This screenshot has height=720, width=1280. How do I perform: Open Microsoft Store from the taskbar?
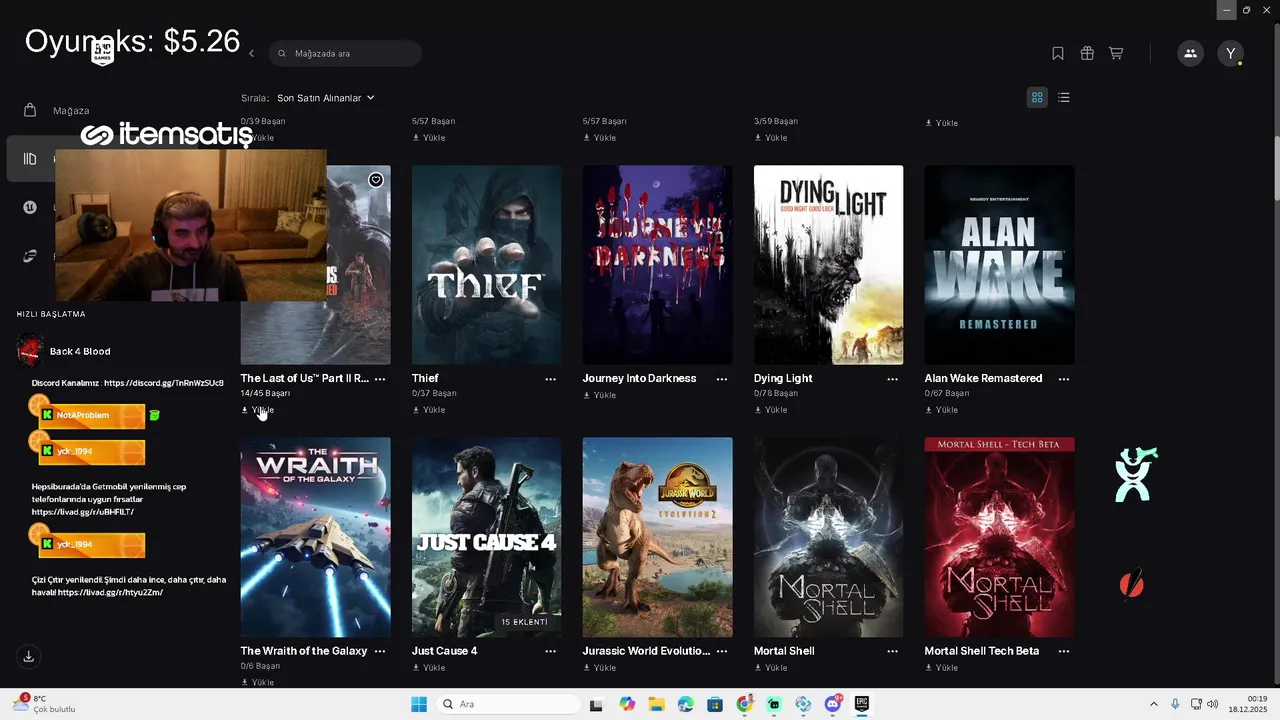[715, 704]
